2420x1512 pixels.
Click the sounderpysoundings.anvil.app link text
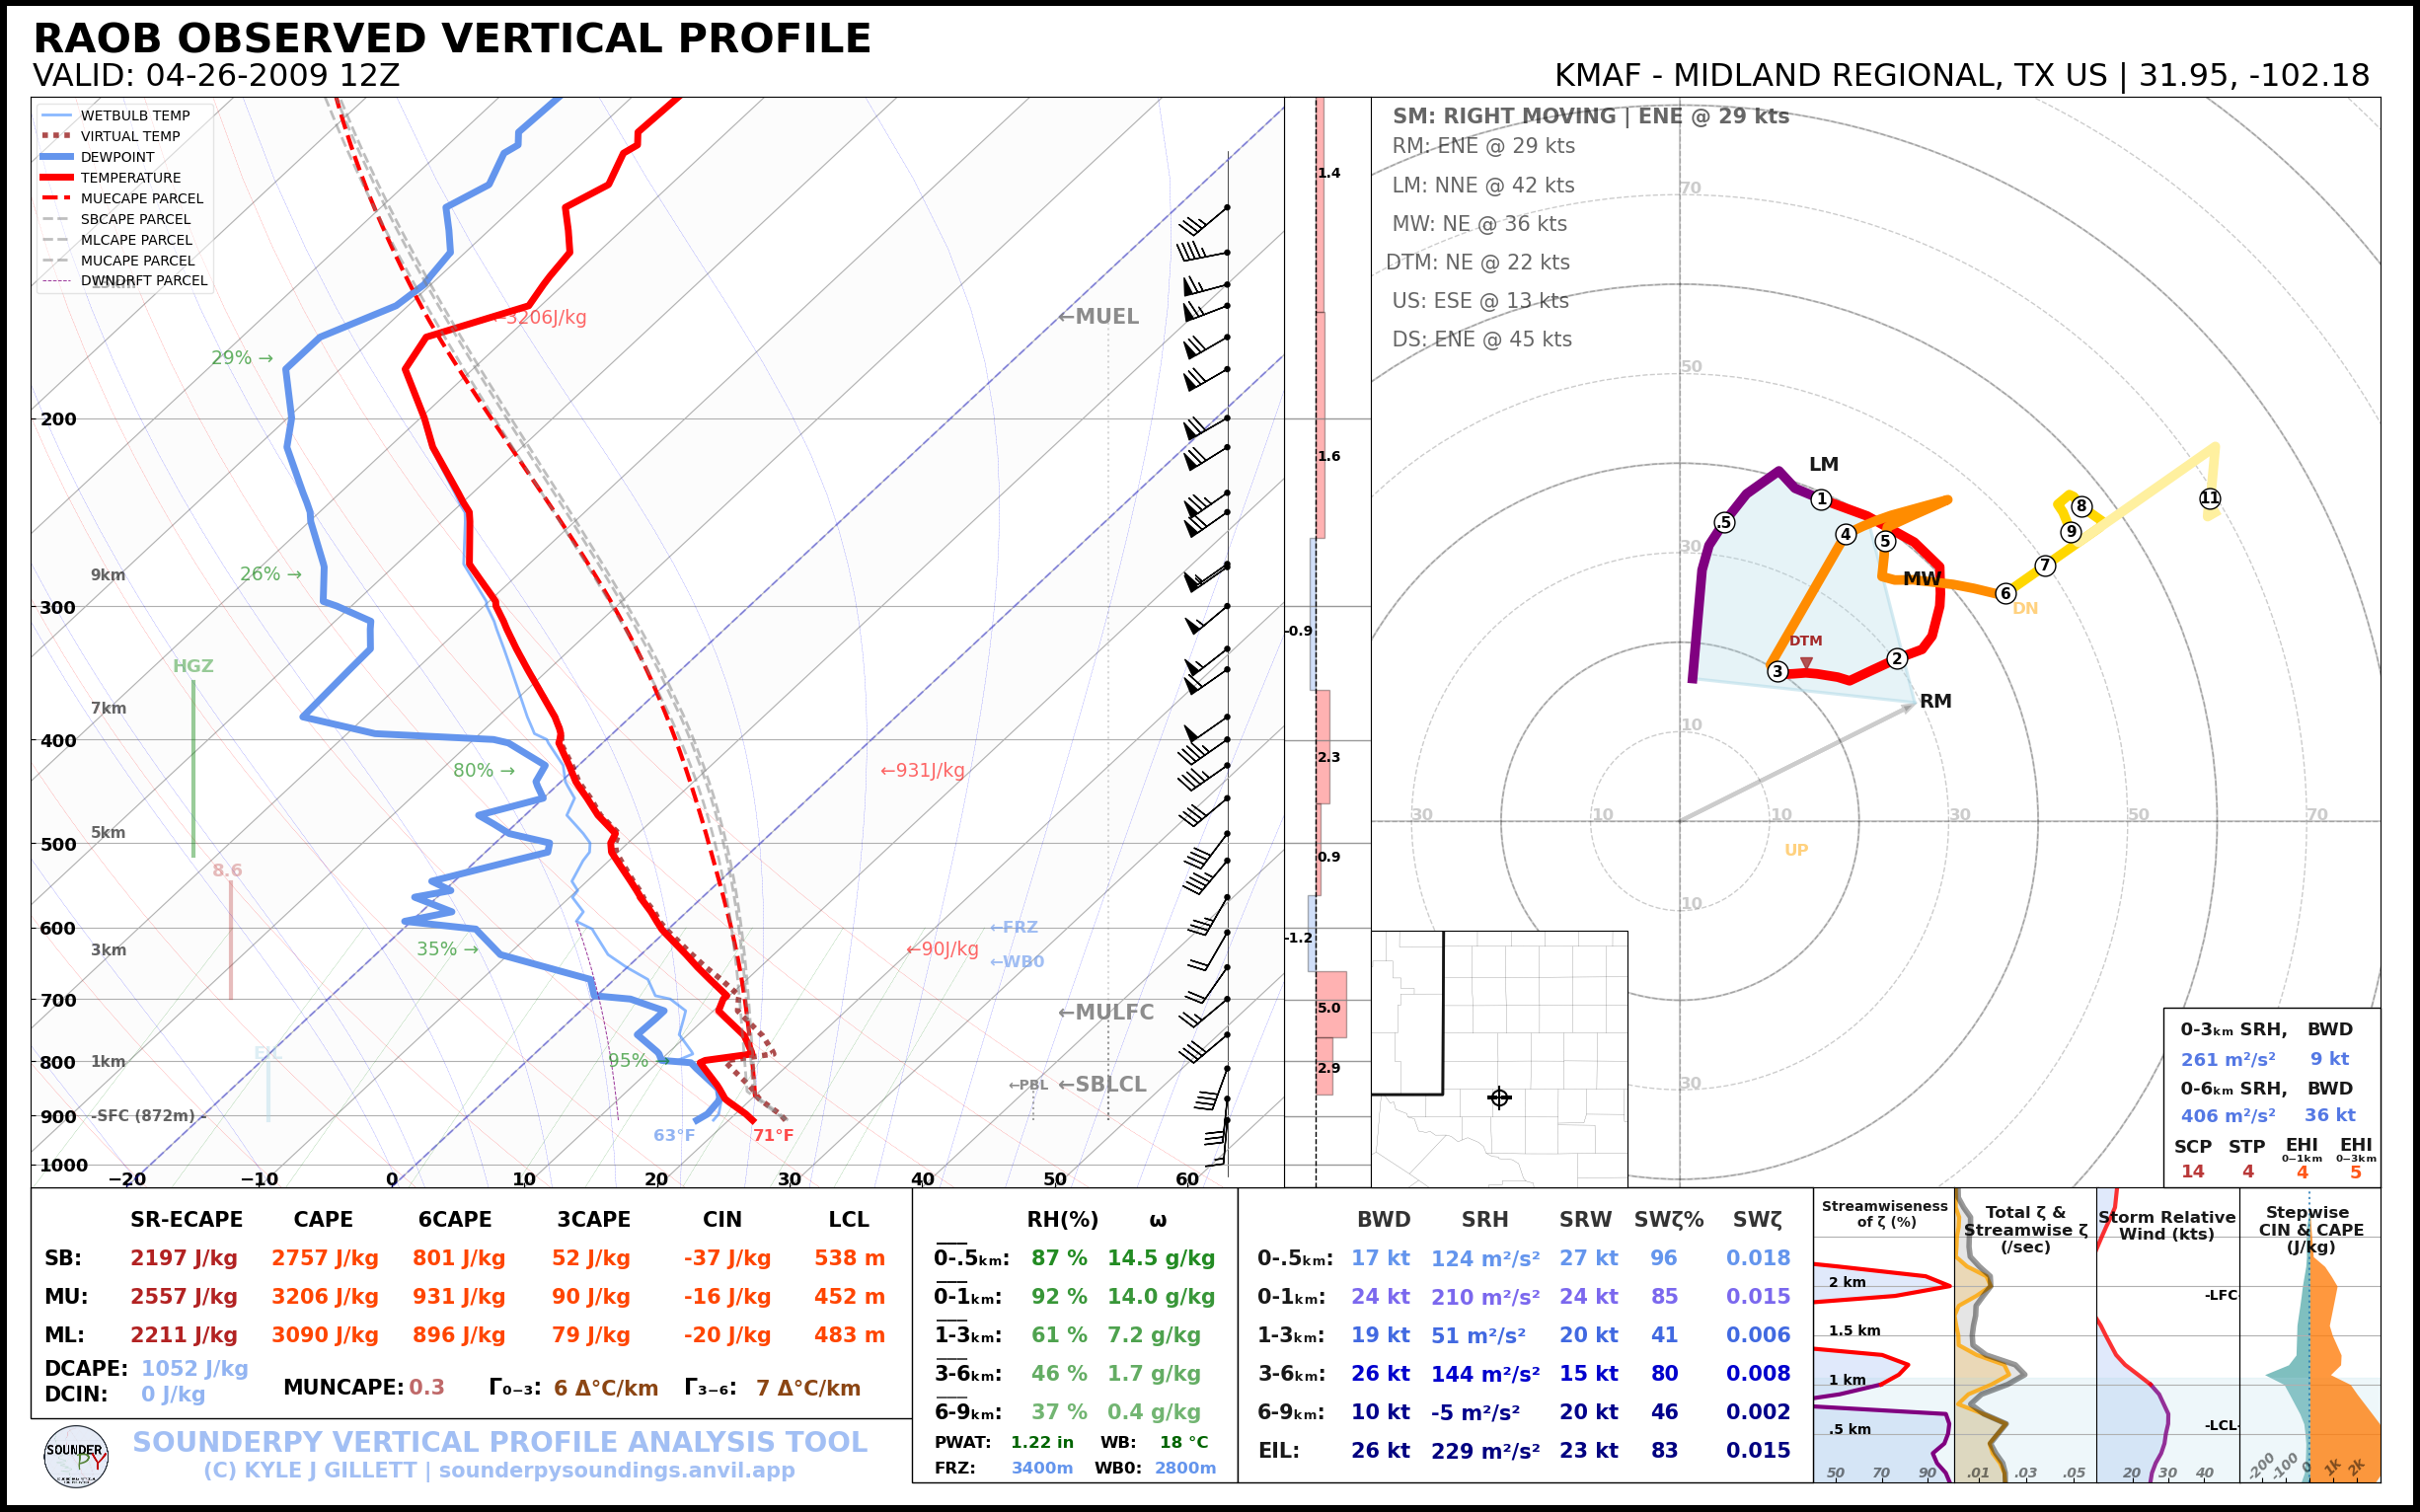click(x=616, y=1470)
